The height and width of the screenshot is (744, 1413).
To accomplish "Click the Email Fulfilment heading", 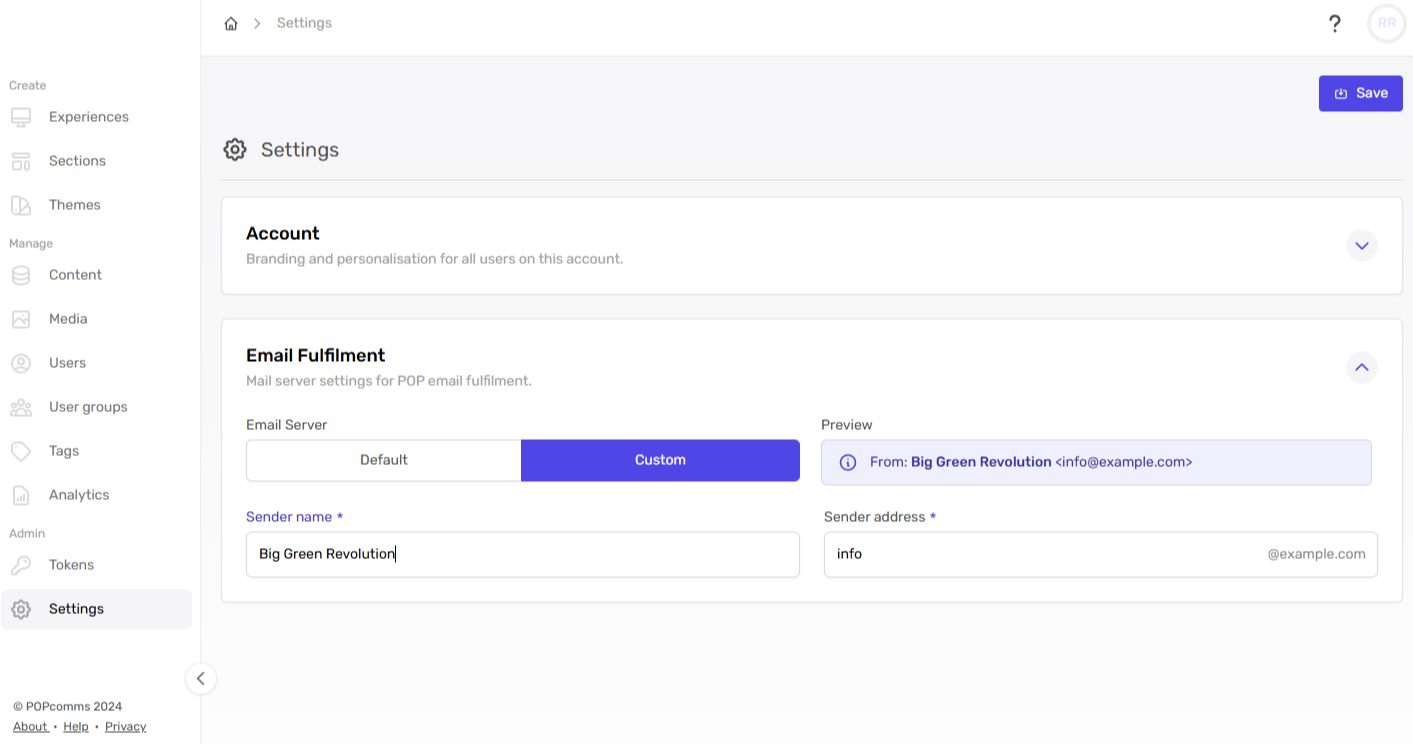I will [x=316, y=355].
